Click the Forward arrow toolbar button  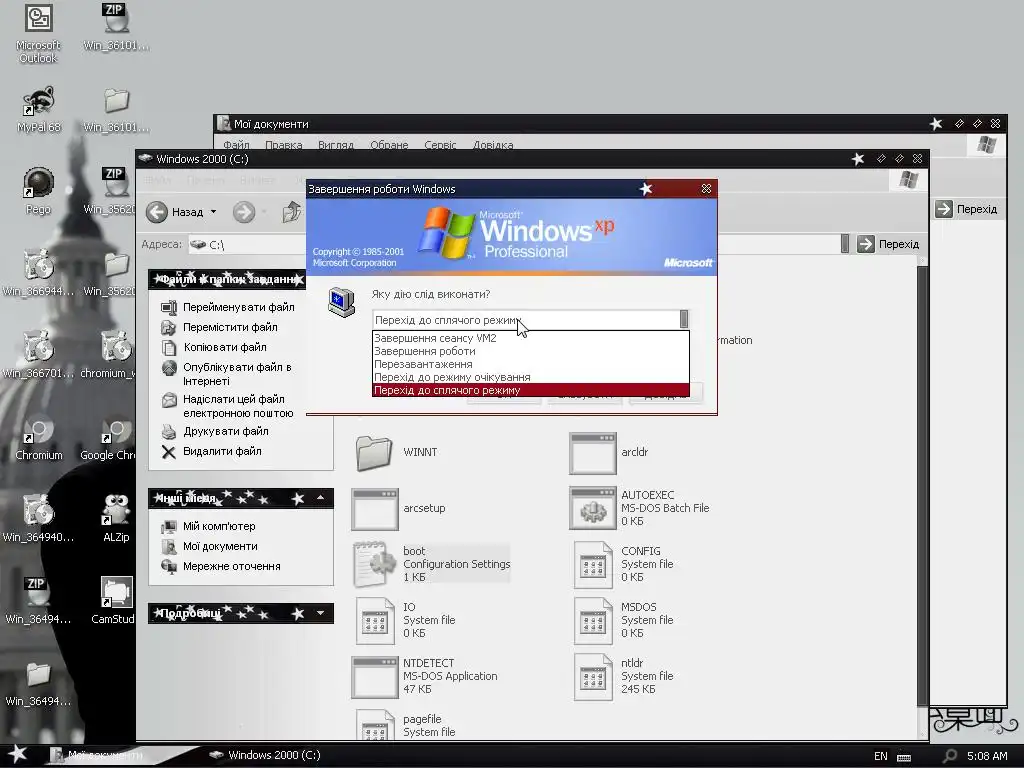244,212
